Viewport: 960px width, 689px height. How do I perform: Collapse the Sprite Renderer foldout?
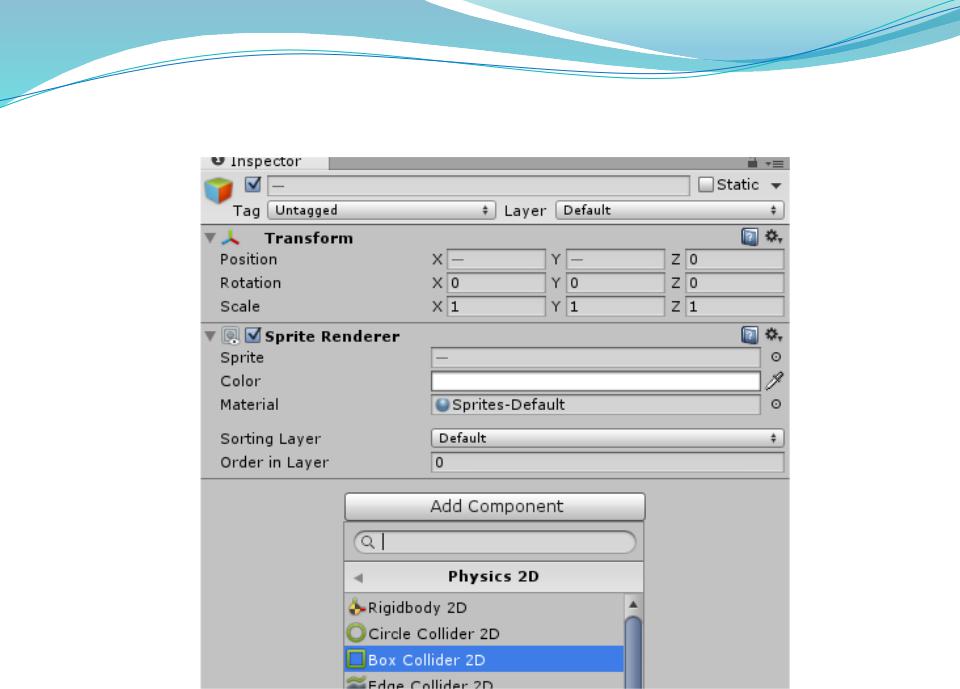[210, 336]
